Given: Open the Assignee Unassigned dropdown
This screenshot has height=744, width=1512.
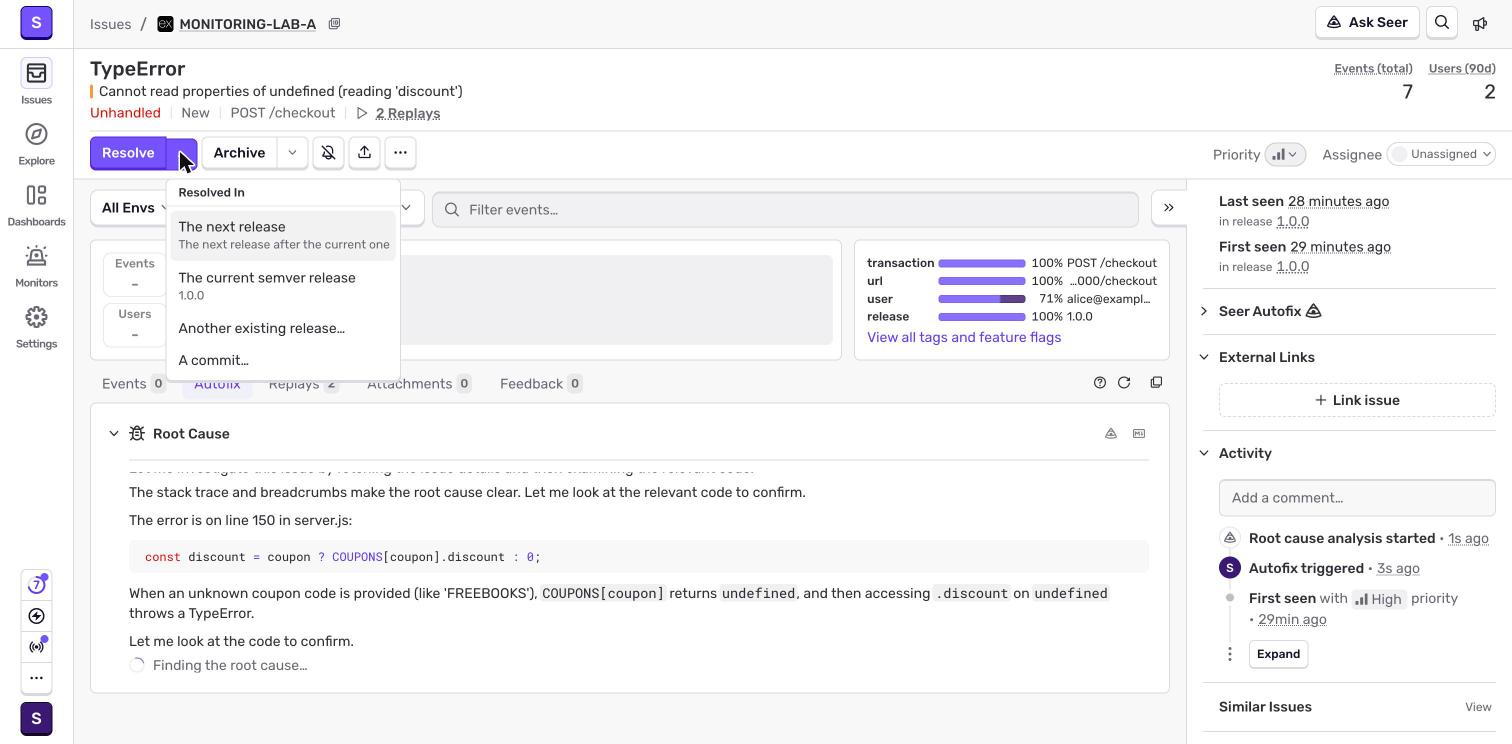Looking at the screenshot, I should [1441, 154].
